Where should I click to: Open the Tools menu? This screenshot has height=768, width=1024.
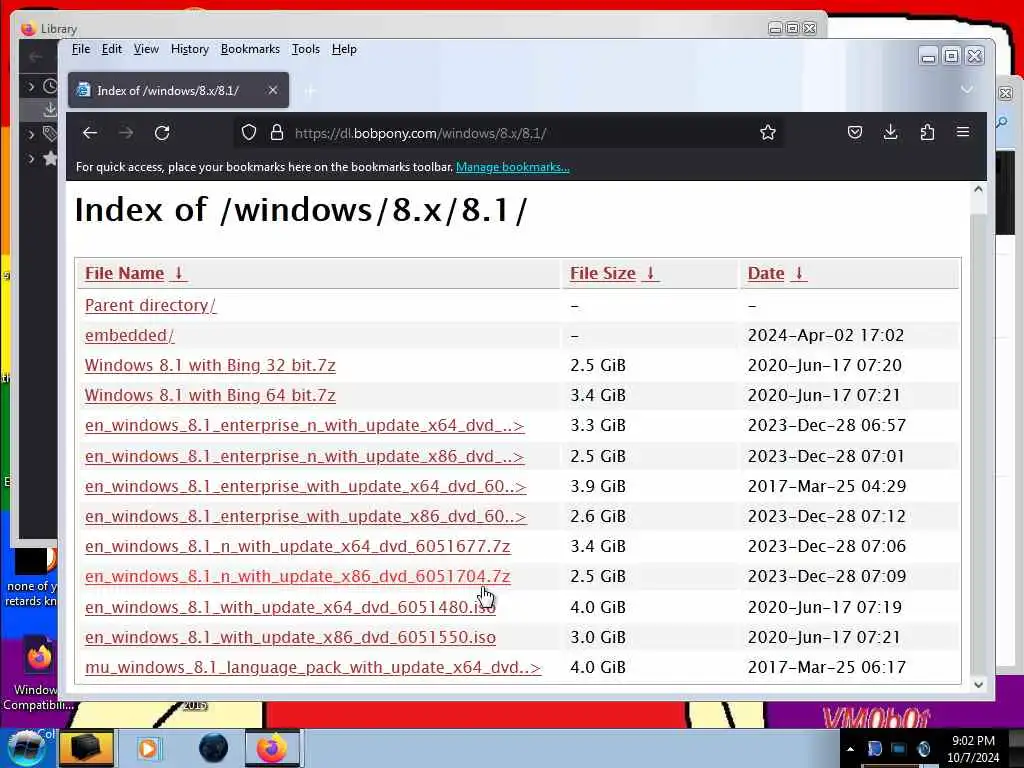coord(306,49)
